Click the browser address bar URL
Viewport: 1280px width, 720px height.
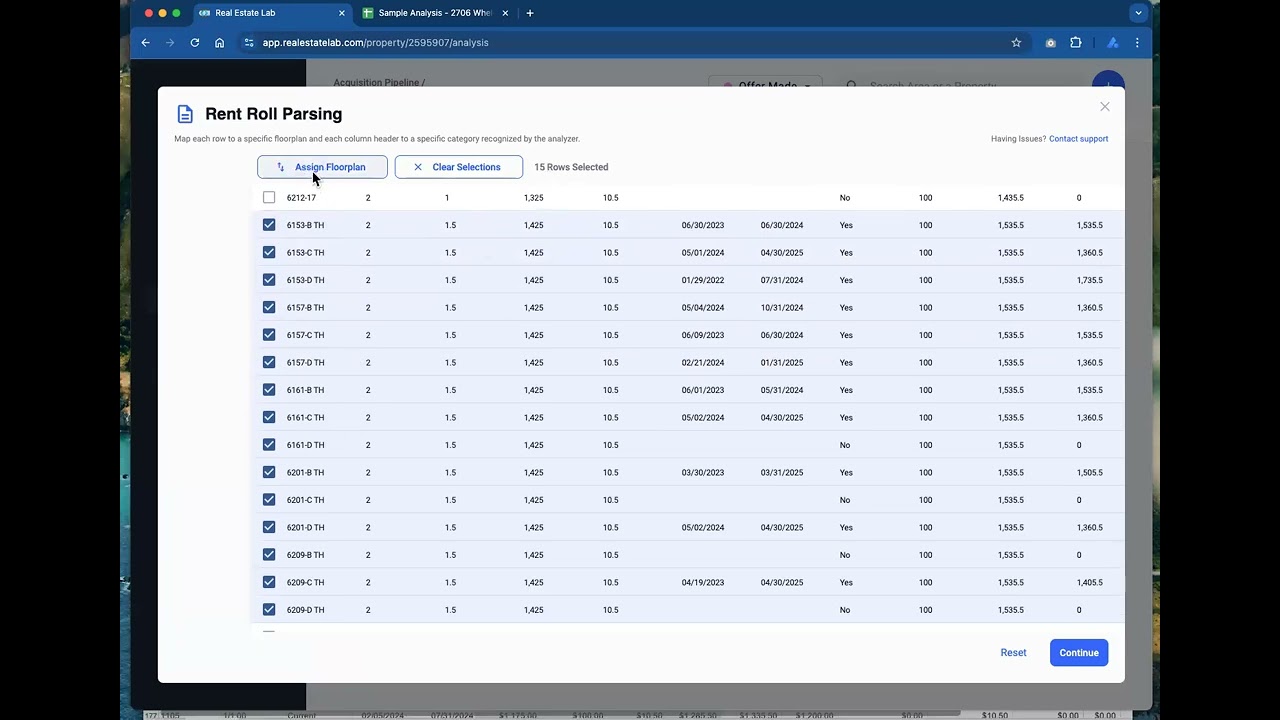pyautogui.click(x=375, y=43)
